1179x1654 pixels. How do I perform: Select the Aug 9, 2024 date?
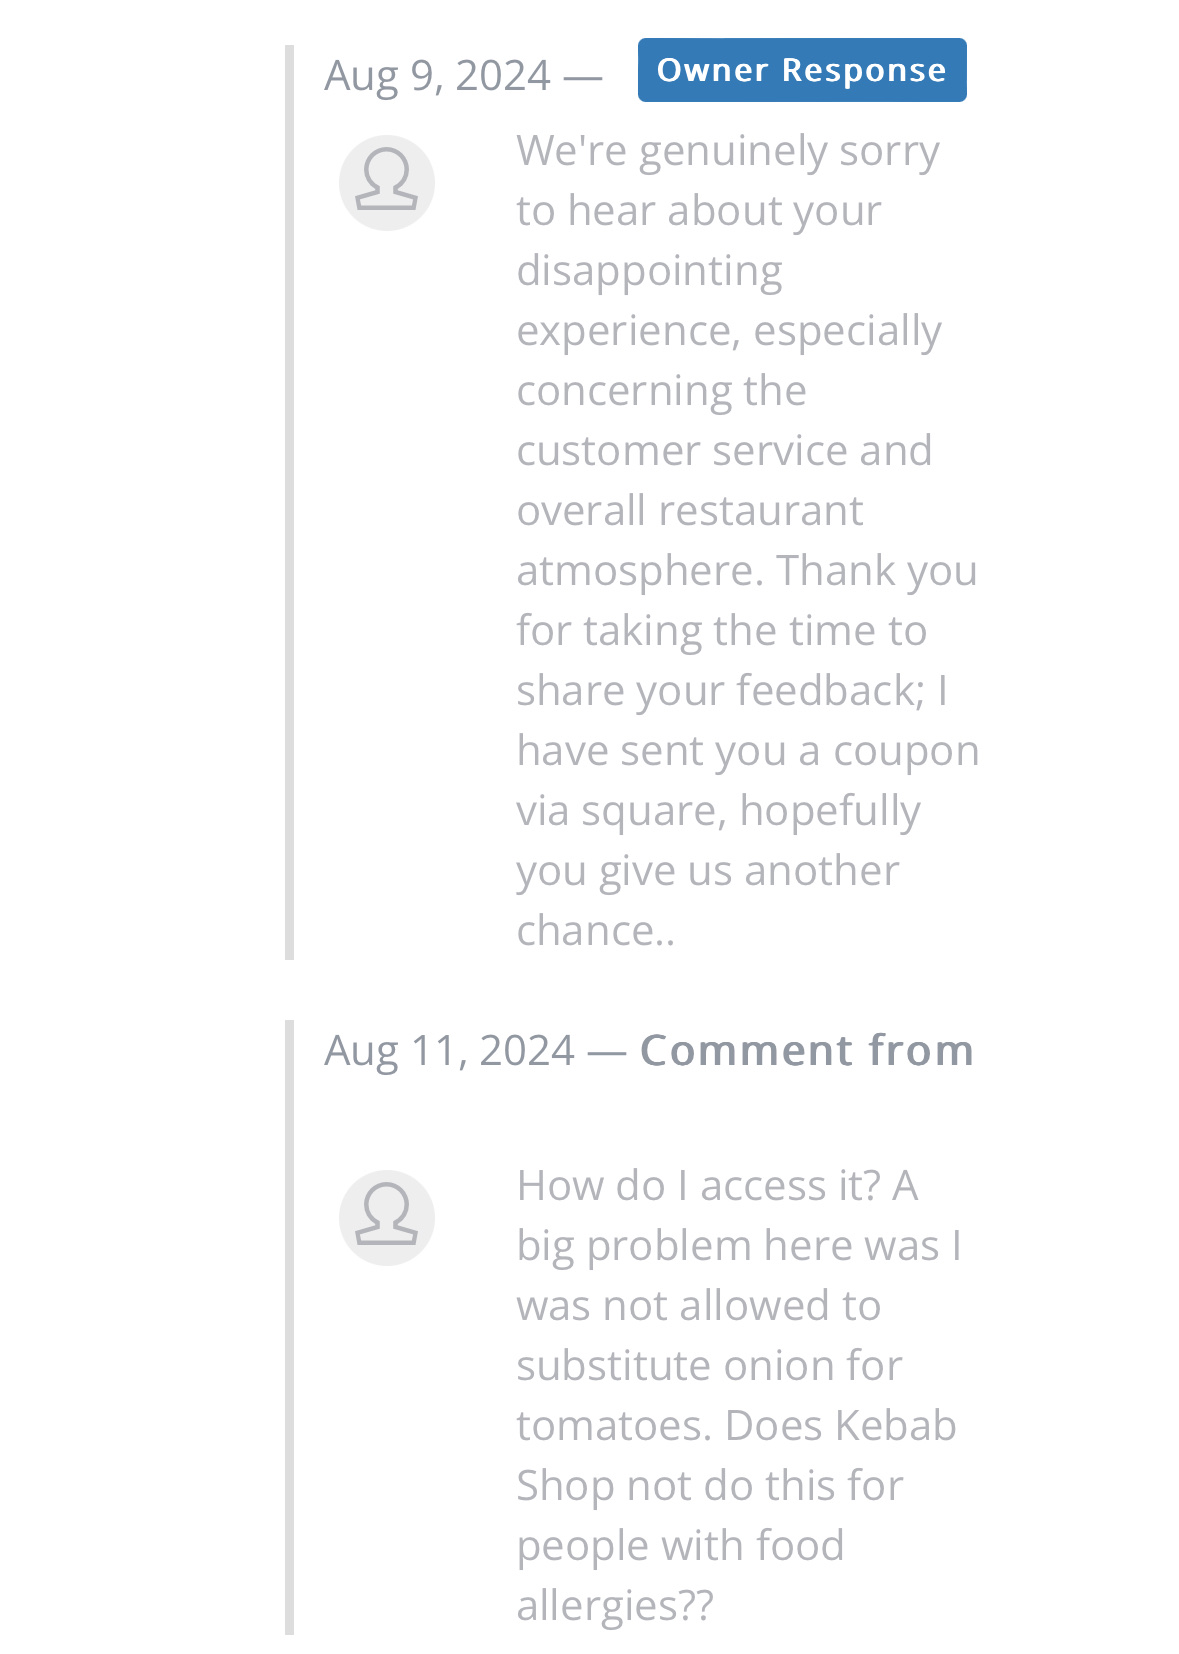click(437, 76)
